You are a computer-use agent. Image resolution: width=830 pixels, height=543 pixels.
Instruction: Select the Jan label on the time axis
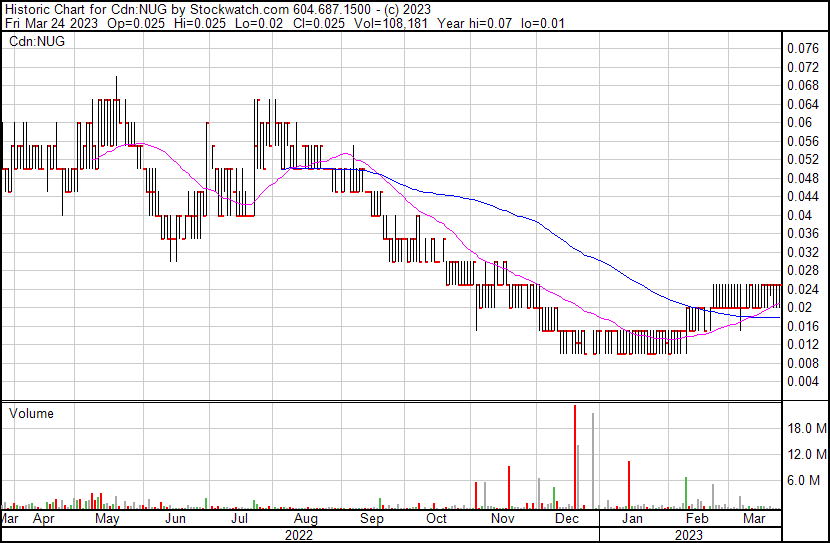pos(632,520)
